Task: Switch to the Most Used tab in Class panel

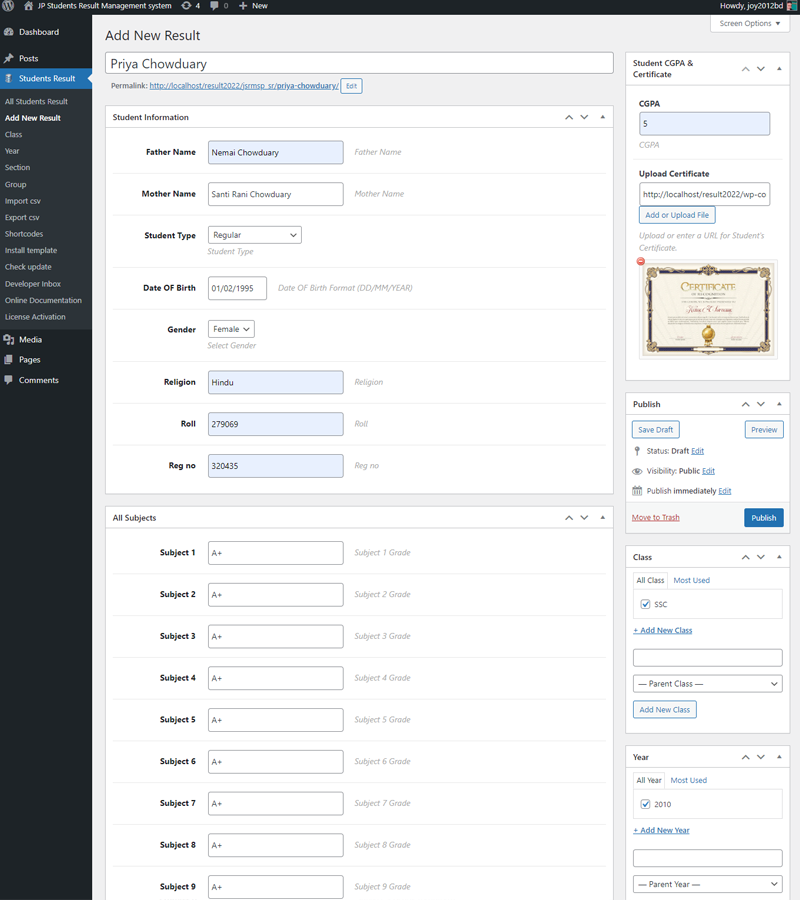Action: (x=690, y=579)
